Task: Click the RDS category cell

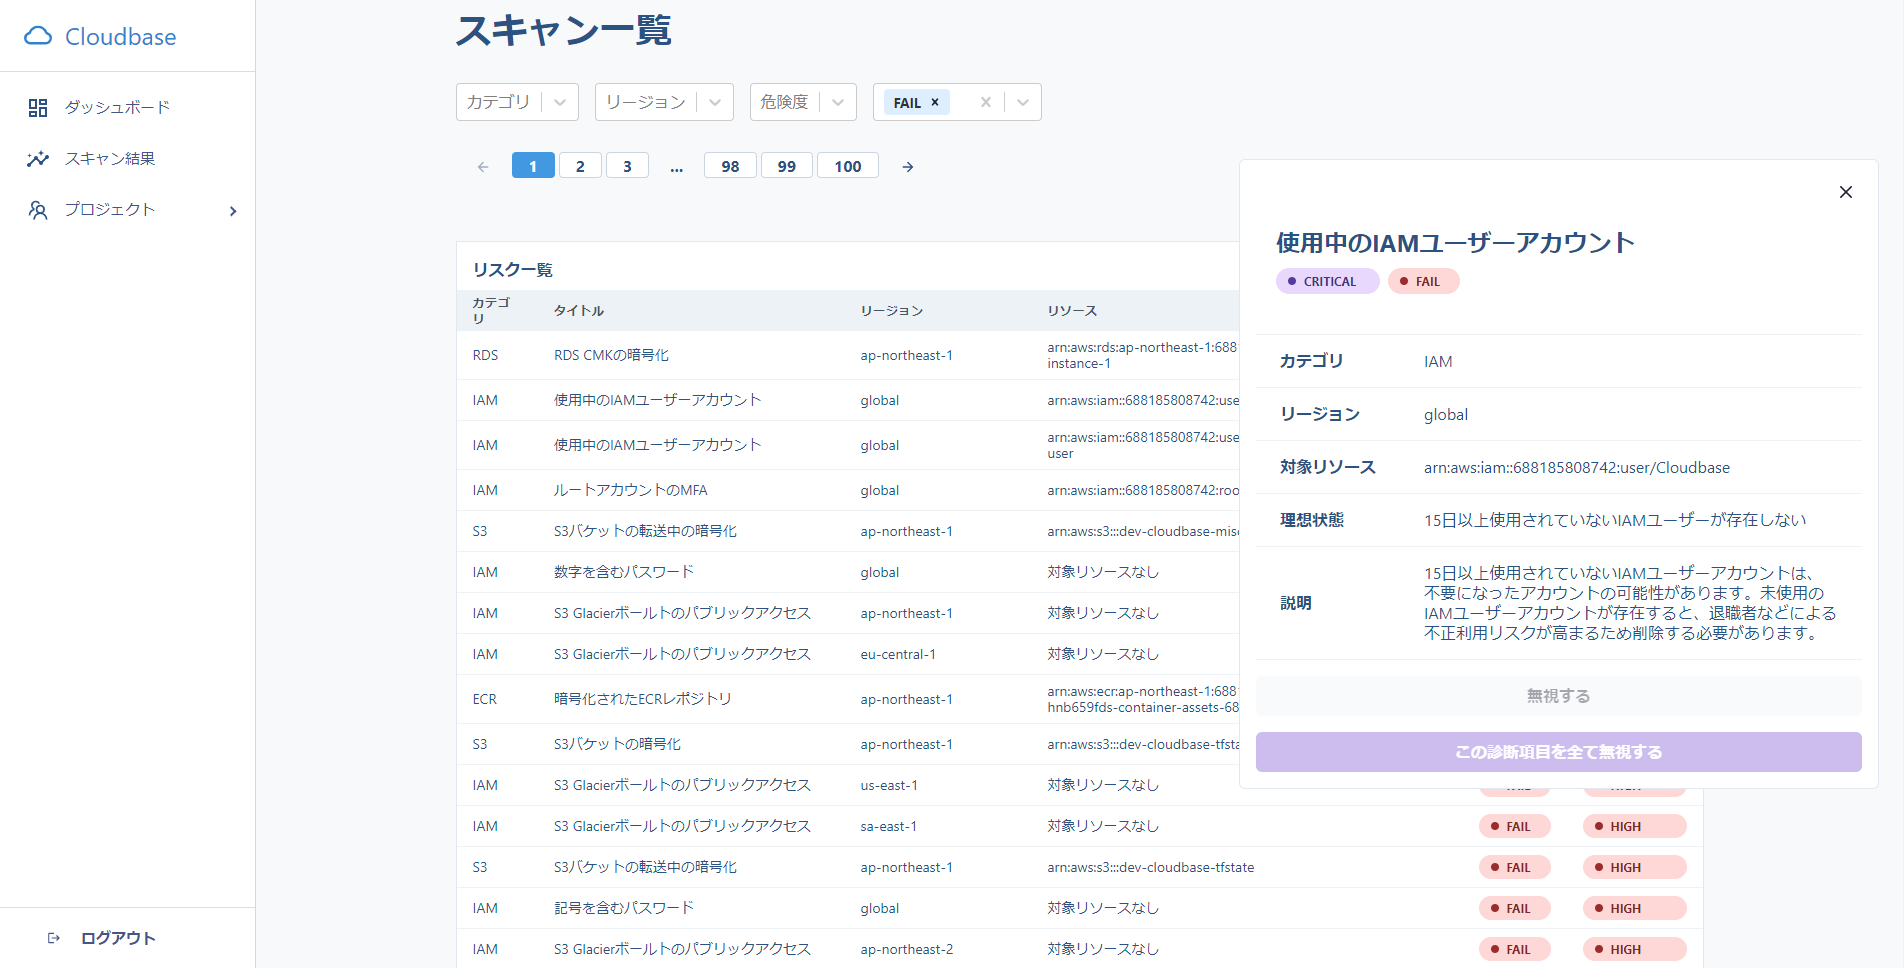Action: click(485, 355)
